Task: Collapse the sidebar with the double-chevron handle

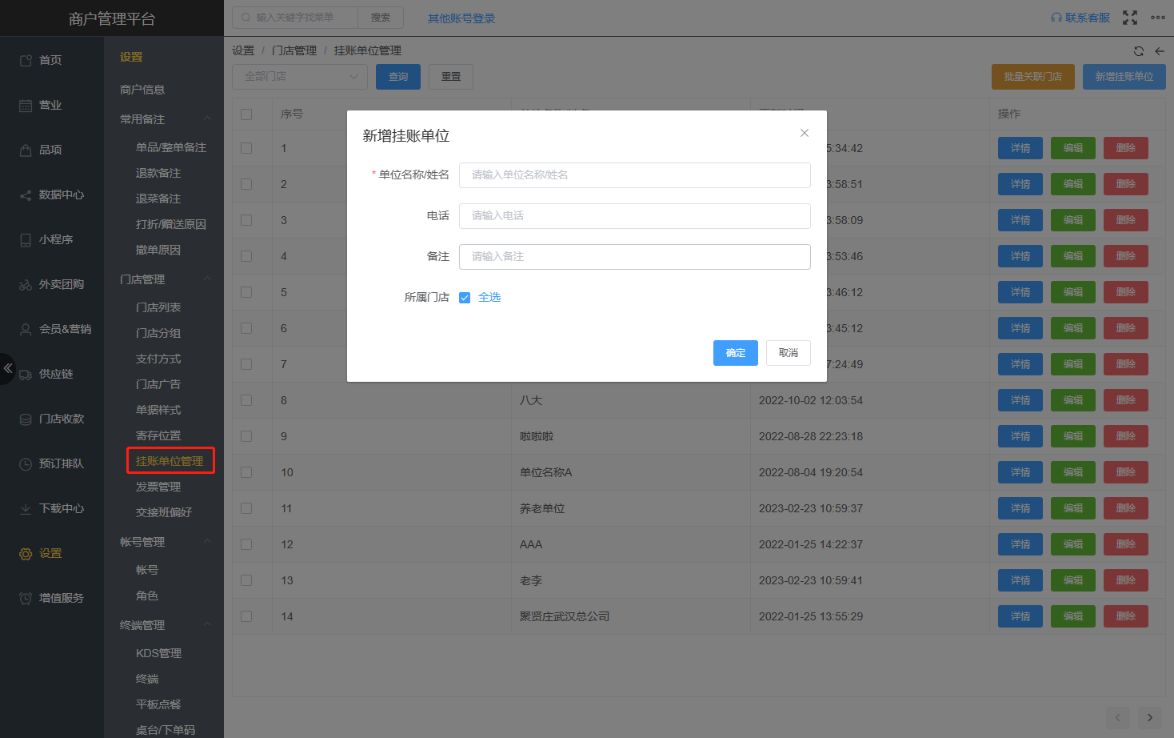Action: 7,368
